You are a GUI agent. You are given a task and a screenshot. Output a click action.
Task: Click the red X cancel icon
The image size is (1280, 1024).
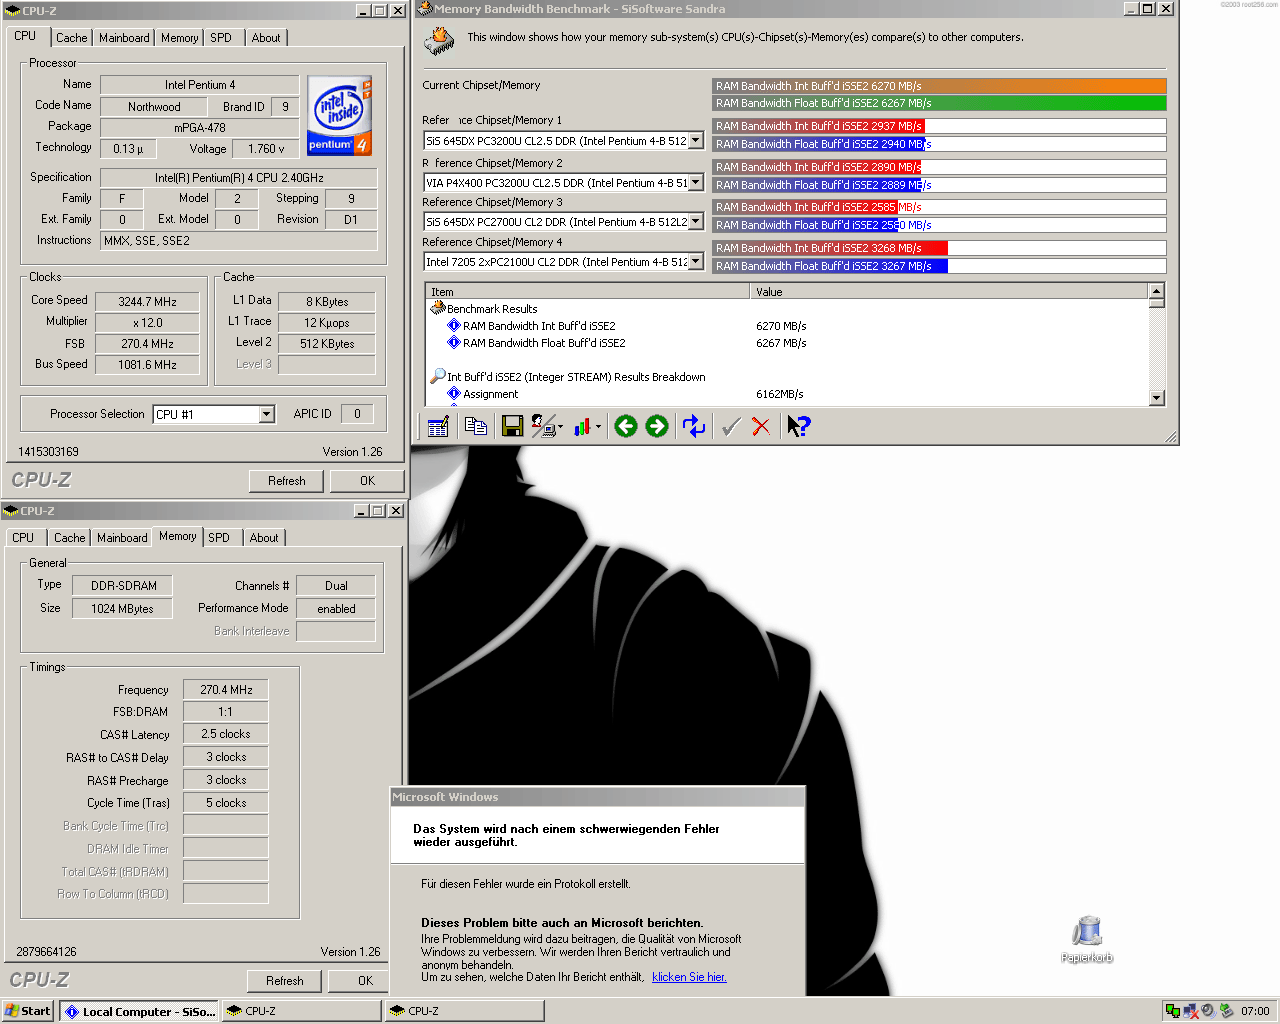click(x=761, y=427)
